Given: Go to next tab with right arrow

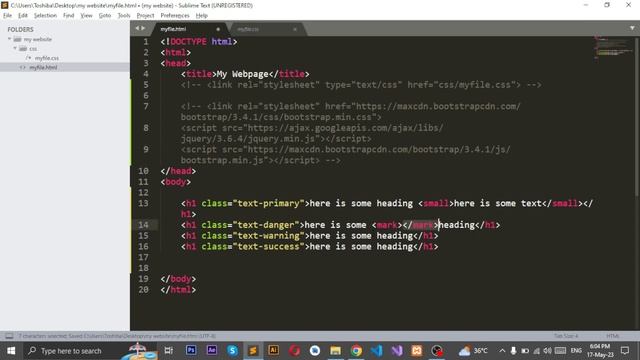Looking at the screenshot, I should (x=143, y=28).
